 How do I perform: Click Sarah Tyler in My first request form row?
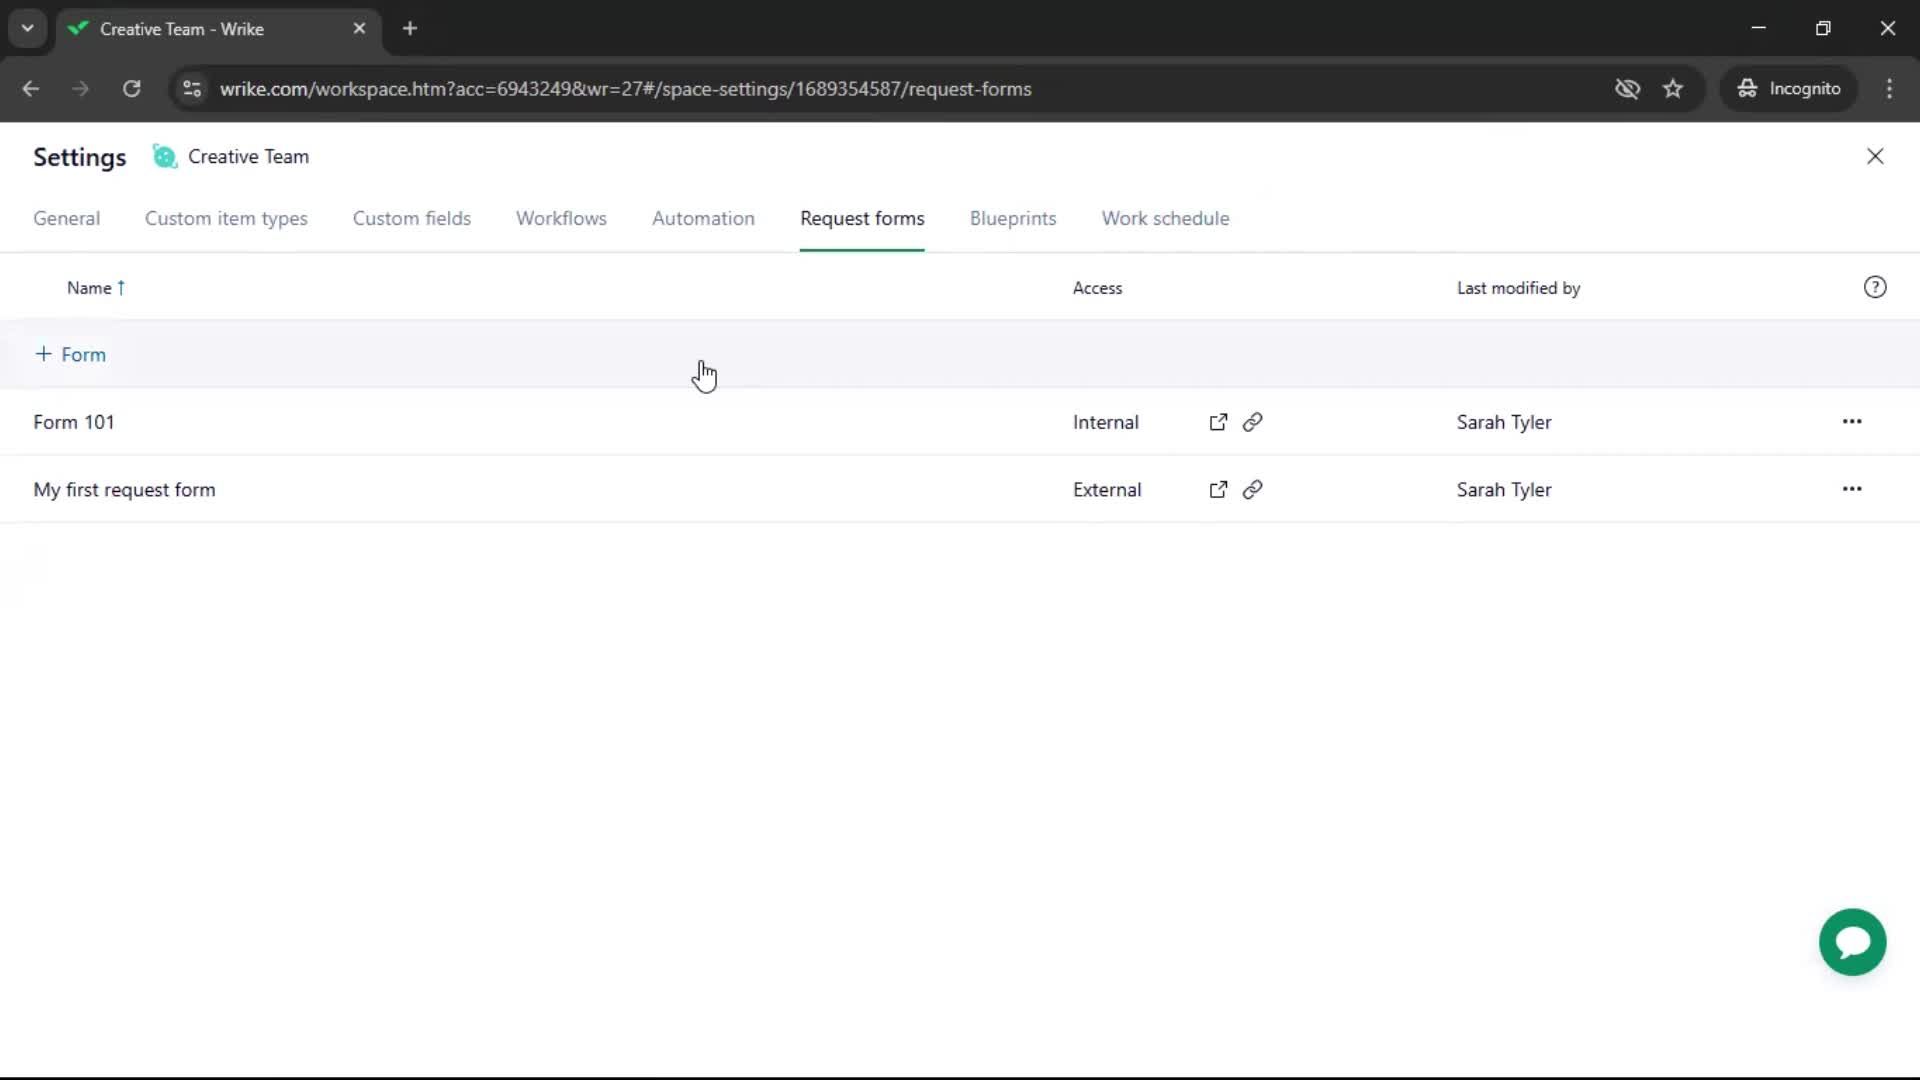pyautogui.click(x=1504, y=489)
